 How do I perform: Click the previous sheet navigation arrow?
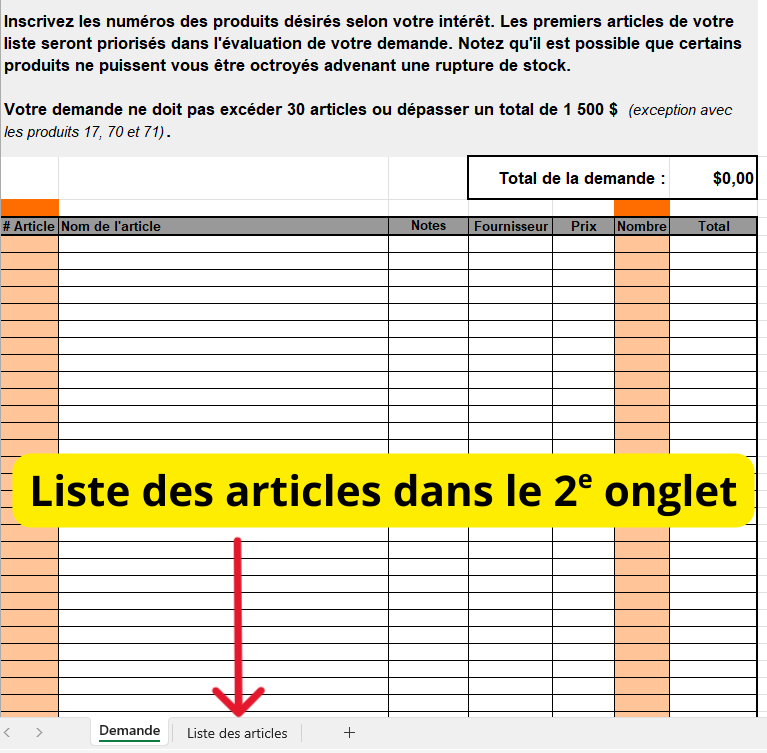point(13,733)
